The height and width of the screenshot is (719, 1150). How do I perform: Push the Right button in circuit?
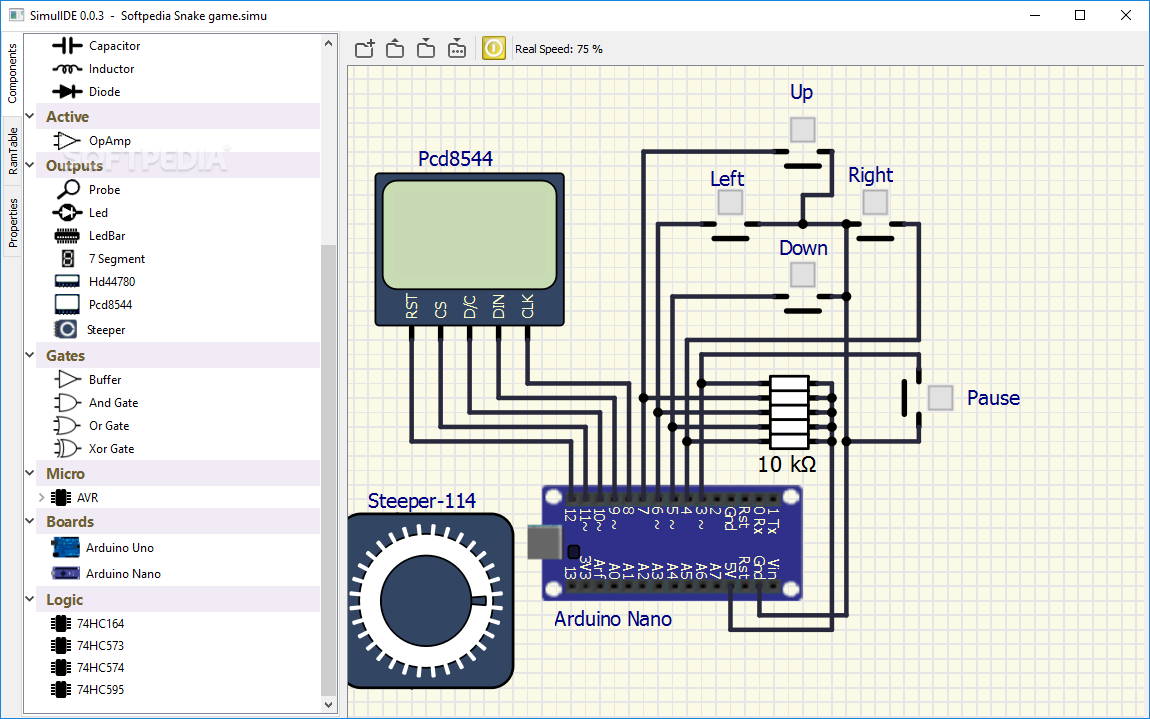point(875,202)
